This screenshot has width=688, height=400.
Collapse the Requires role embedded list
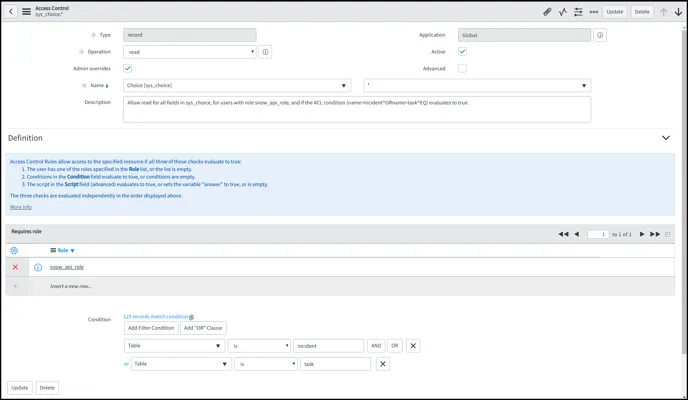[667, 235]
